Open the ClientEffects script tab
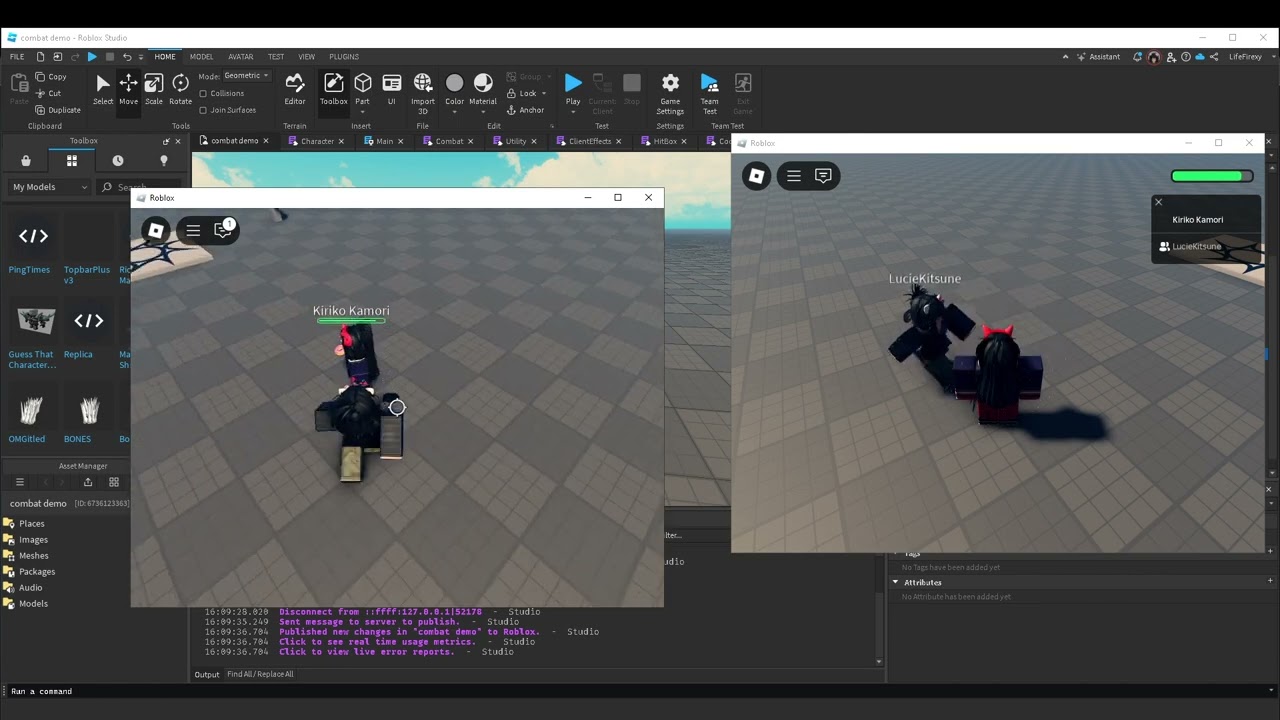The height and width of the screenshot is (720, 1280). point(589,141)
